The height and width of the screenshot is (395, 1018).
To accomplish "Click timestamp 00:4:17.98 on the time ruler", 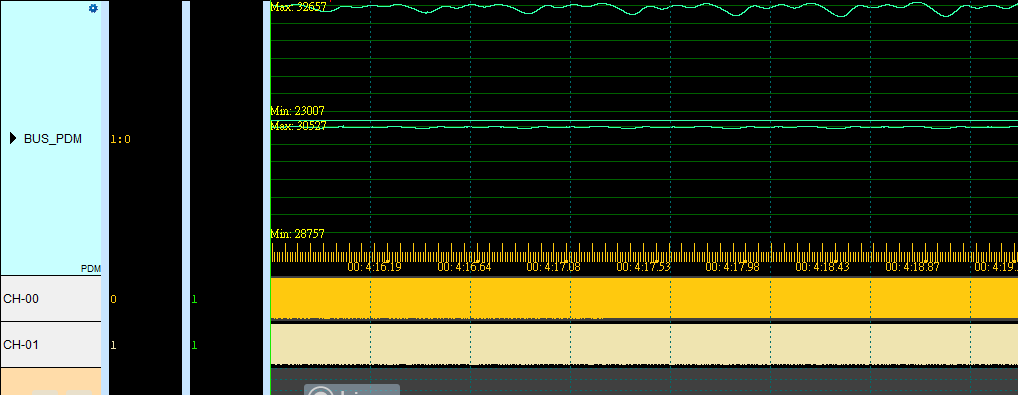I will click(x=732, y=267).
